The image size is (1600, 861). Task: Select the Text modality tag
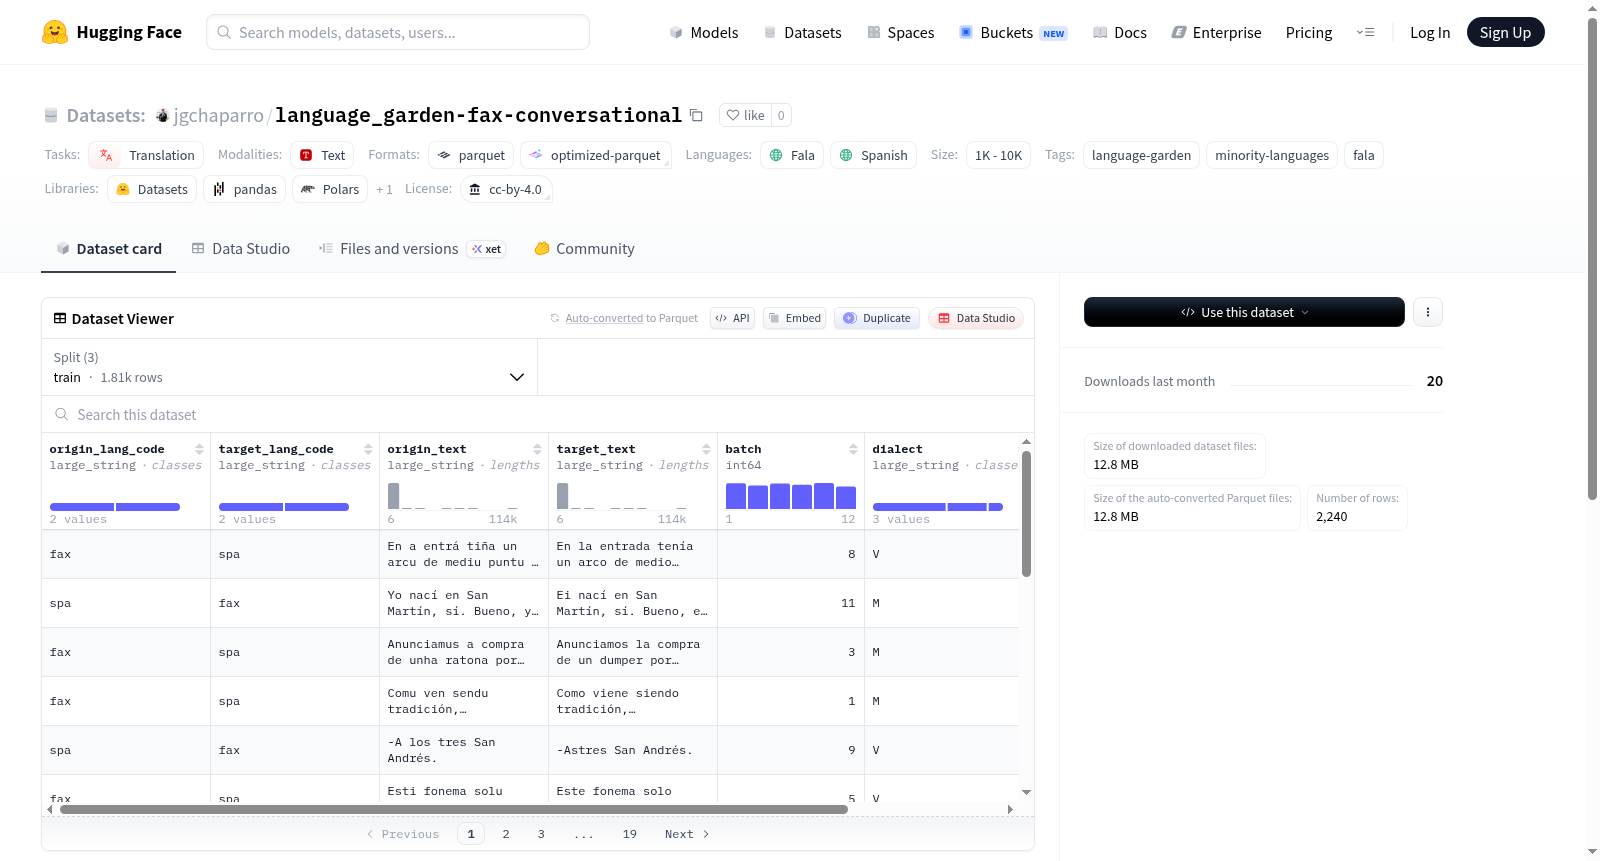pos(322,155)
